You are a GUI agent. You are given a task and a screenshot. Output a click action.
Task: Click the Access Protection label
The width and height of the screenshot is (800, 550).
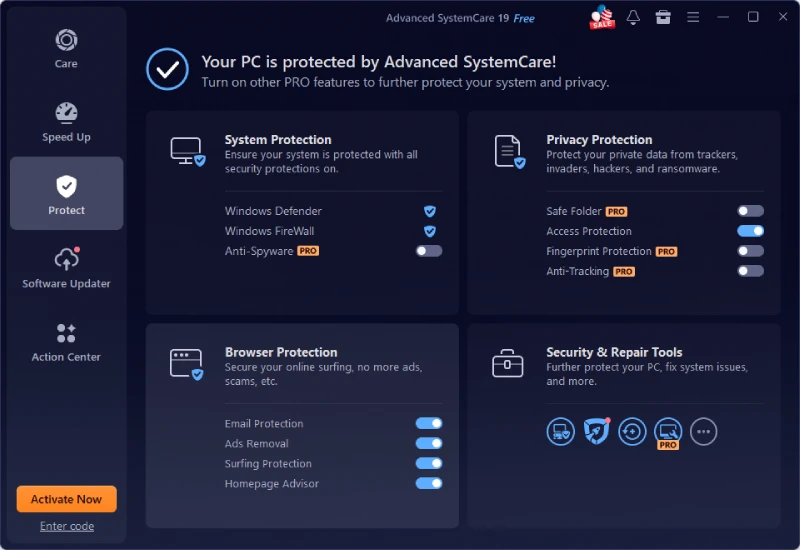pos(589,231)
